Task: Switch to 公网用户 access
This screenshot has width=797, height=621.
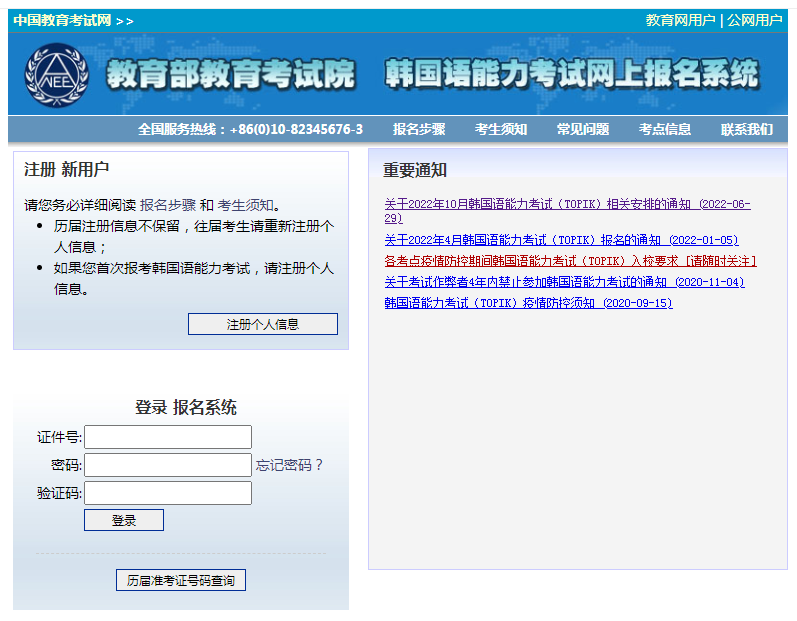Action: coord(754,20)
